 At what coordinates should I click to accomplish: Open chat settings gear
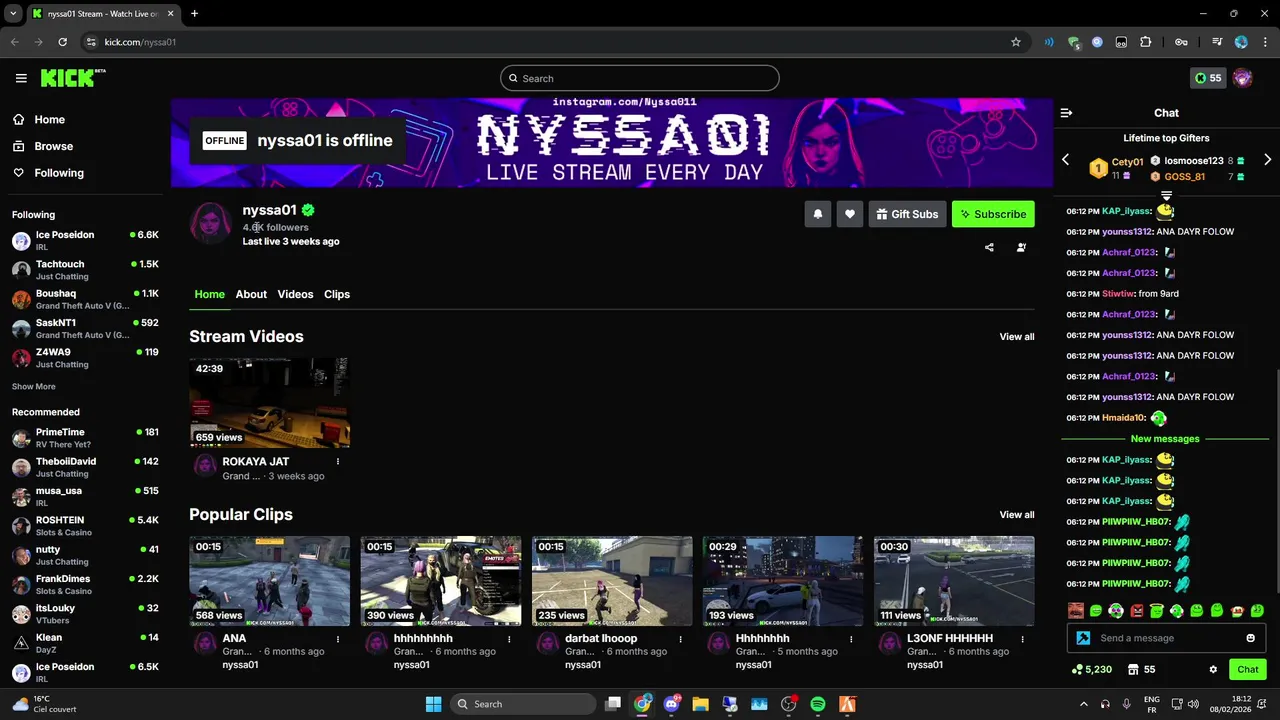coord(1213,669)
